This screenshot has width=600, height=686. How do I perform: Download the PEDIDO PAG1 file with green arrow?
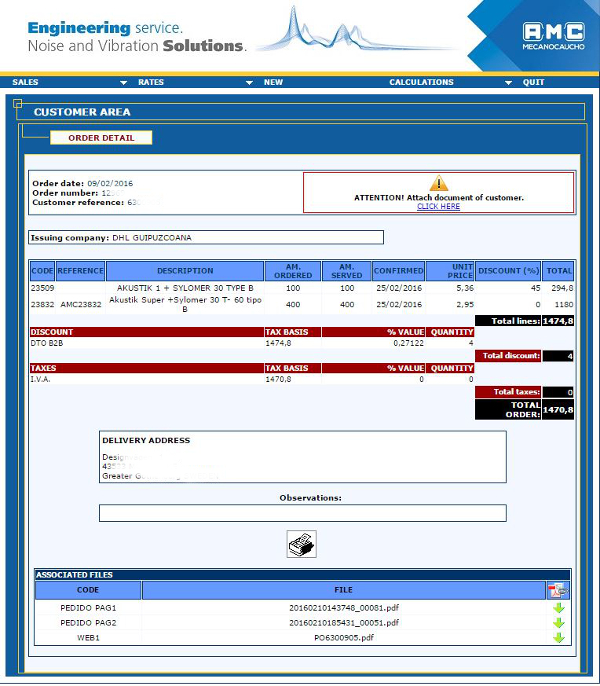pyautogui.click(x=559, y=608)
